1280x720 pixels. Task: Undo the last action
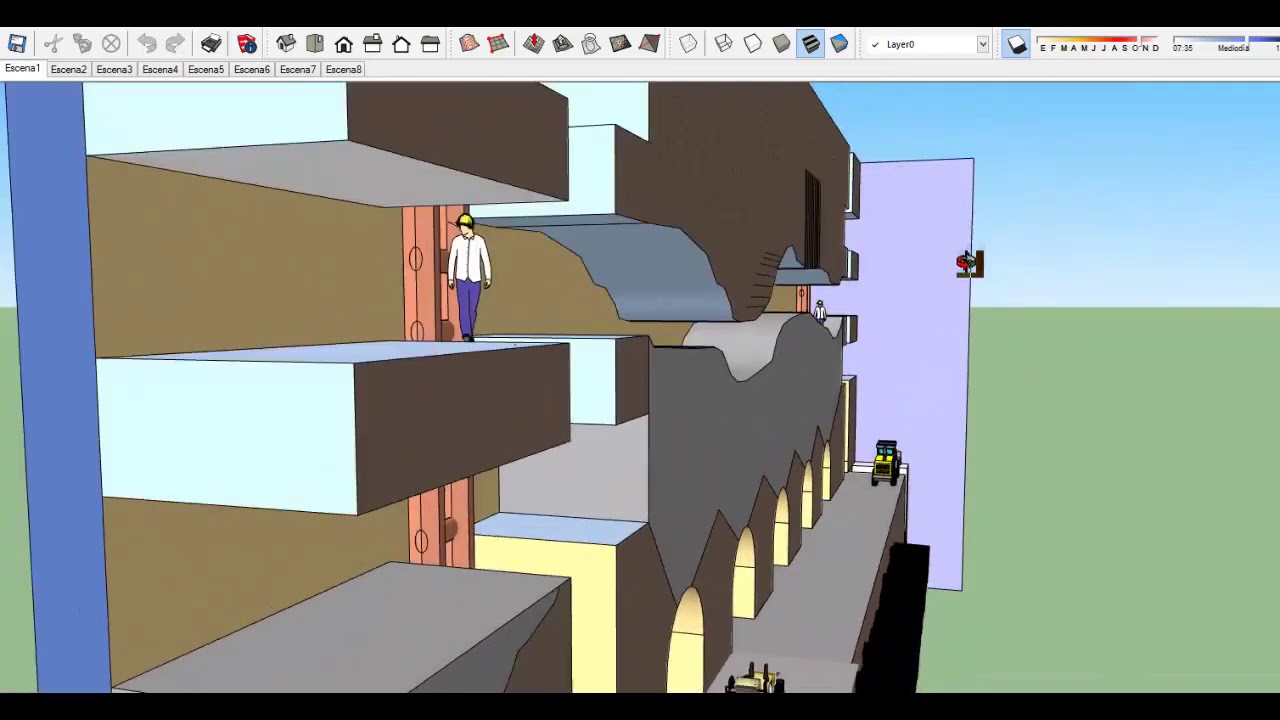click(146, 44)
